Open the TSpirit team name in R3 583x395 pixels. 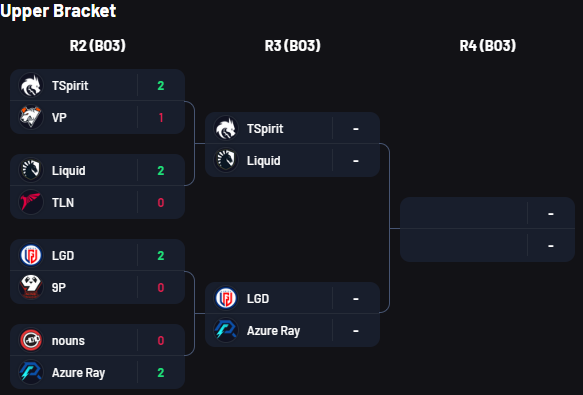pos(265,129)
